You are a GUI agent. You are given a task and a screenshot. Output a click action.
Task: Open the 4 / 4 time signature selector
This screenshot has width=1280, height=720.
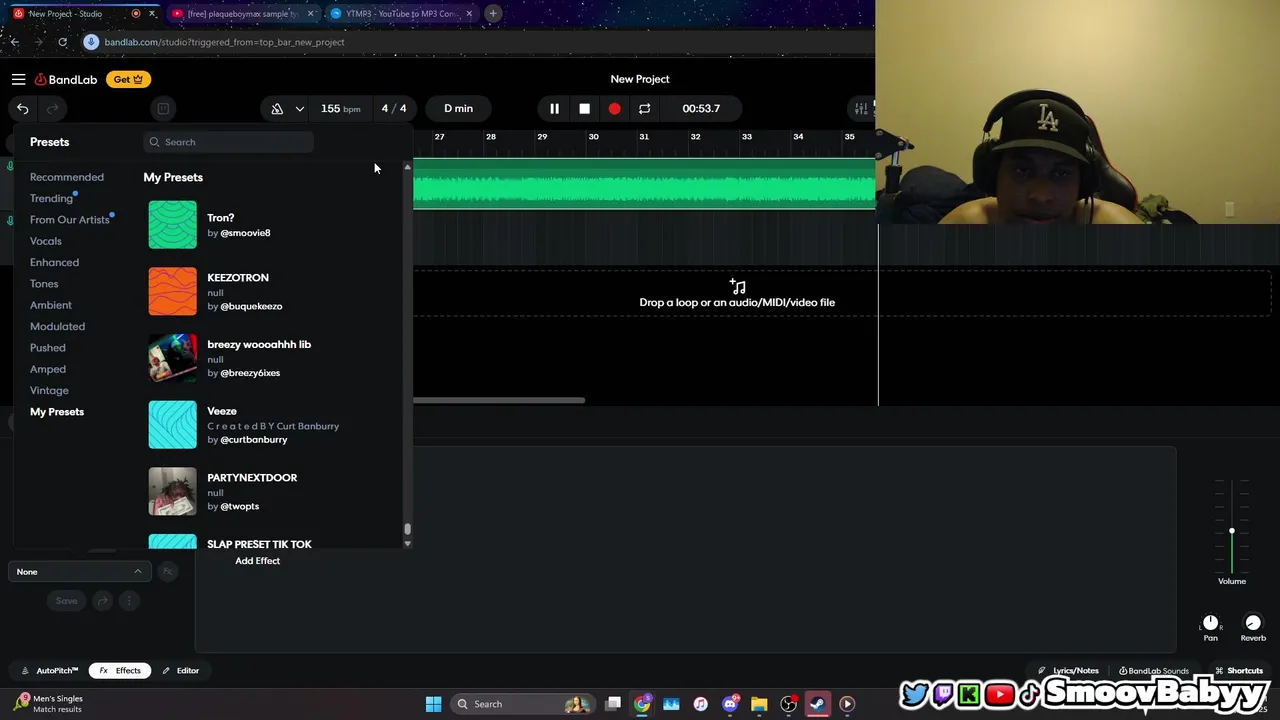click(393, 108)
